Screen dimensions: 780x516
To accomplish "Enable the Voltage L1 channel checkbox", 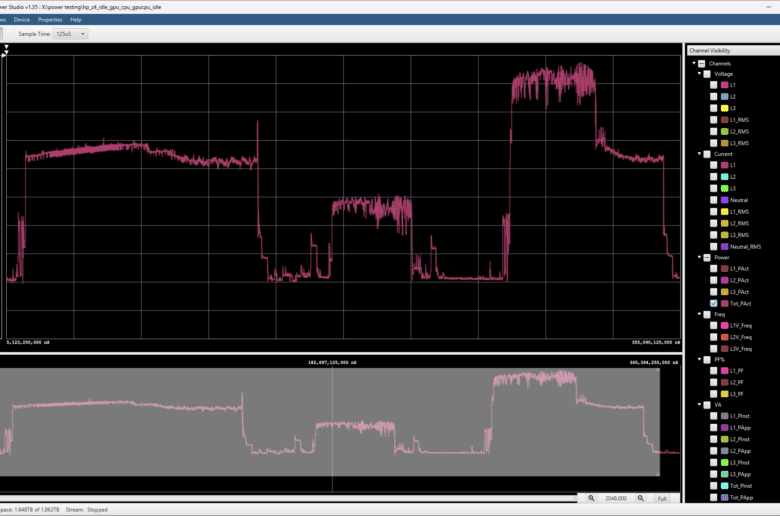I will (x=714, y=85).
